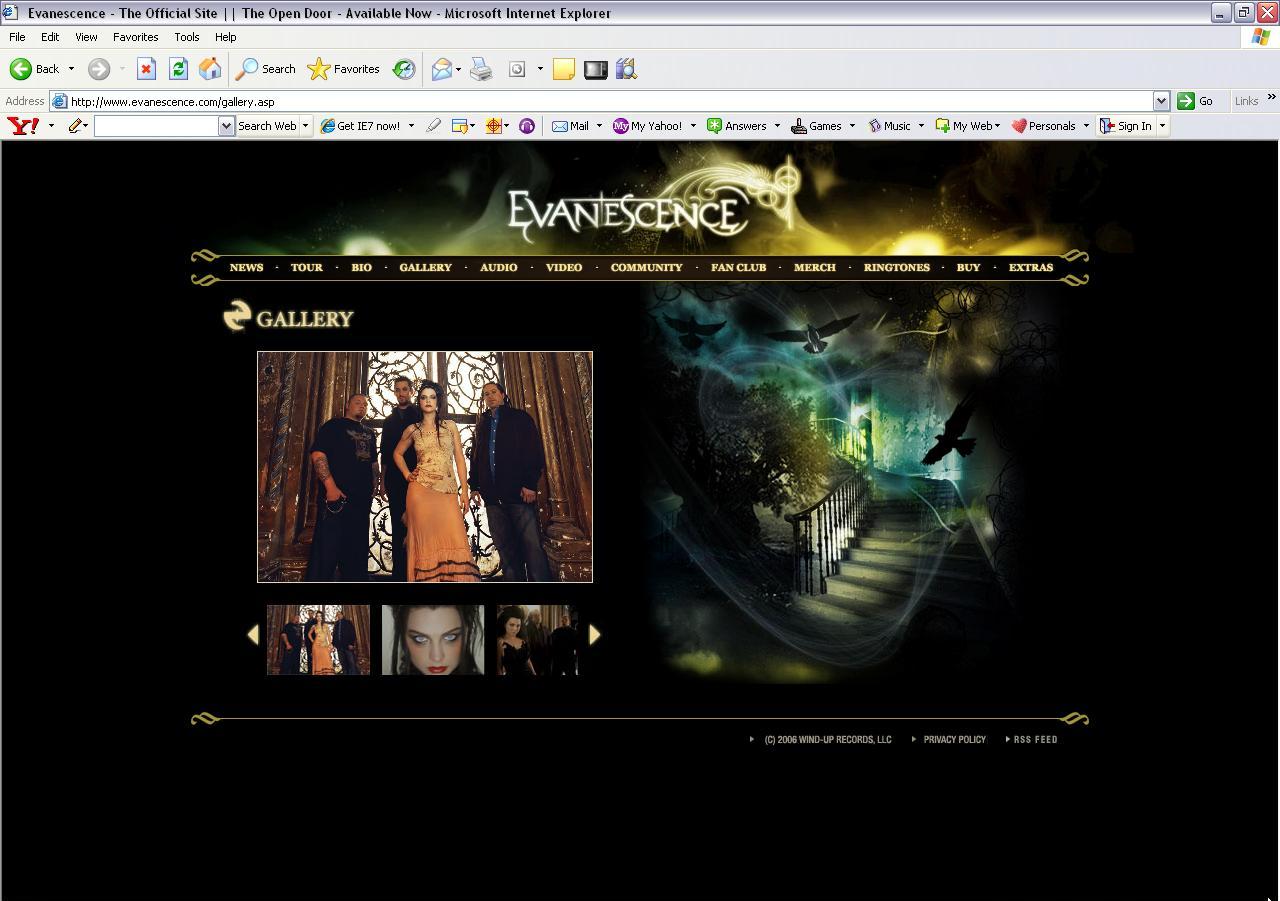Click the purple headphones icon
Image resolution: width=1280 pixels, height=901 pixels.
(x=527, y=126)
